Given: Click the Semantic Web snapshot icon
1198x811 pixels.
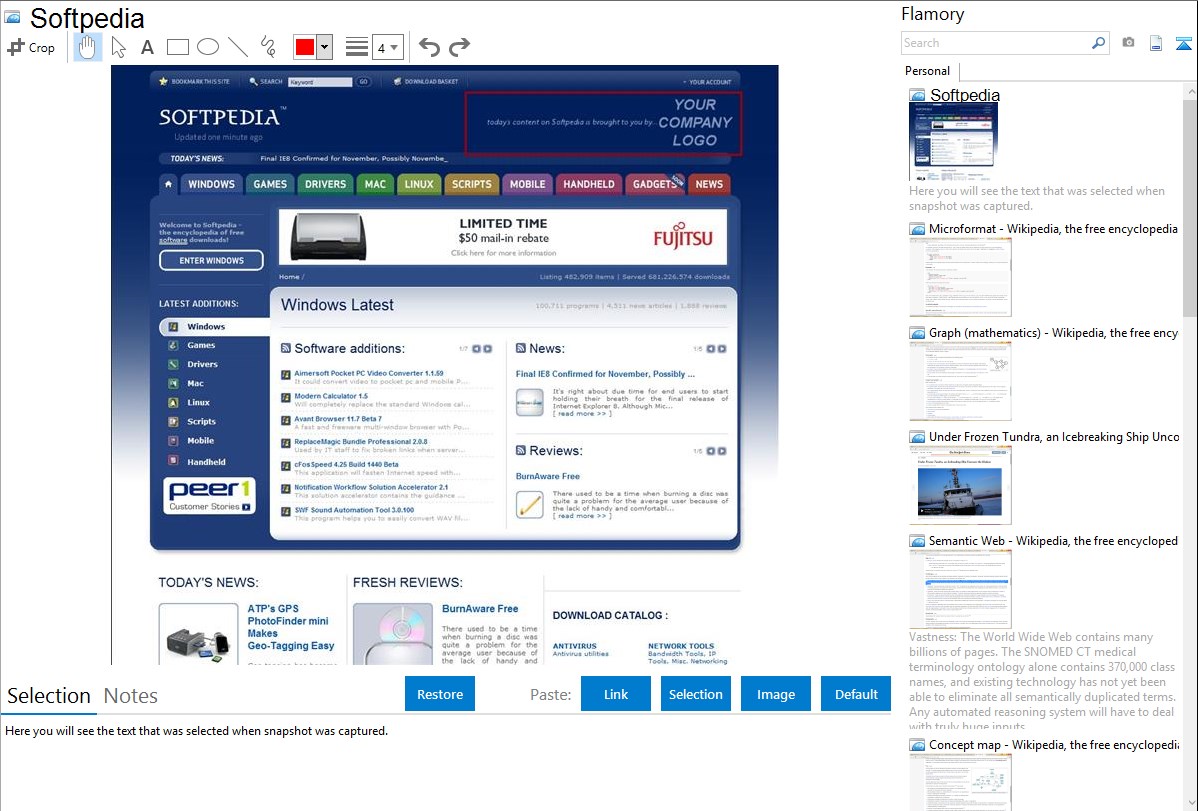Looking at the screenshot, I should pos(917,541).
